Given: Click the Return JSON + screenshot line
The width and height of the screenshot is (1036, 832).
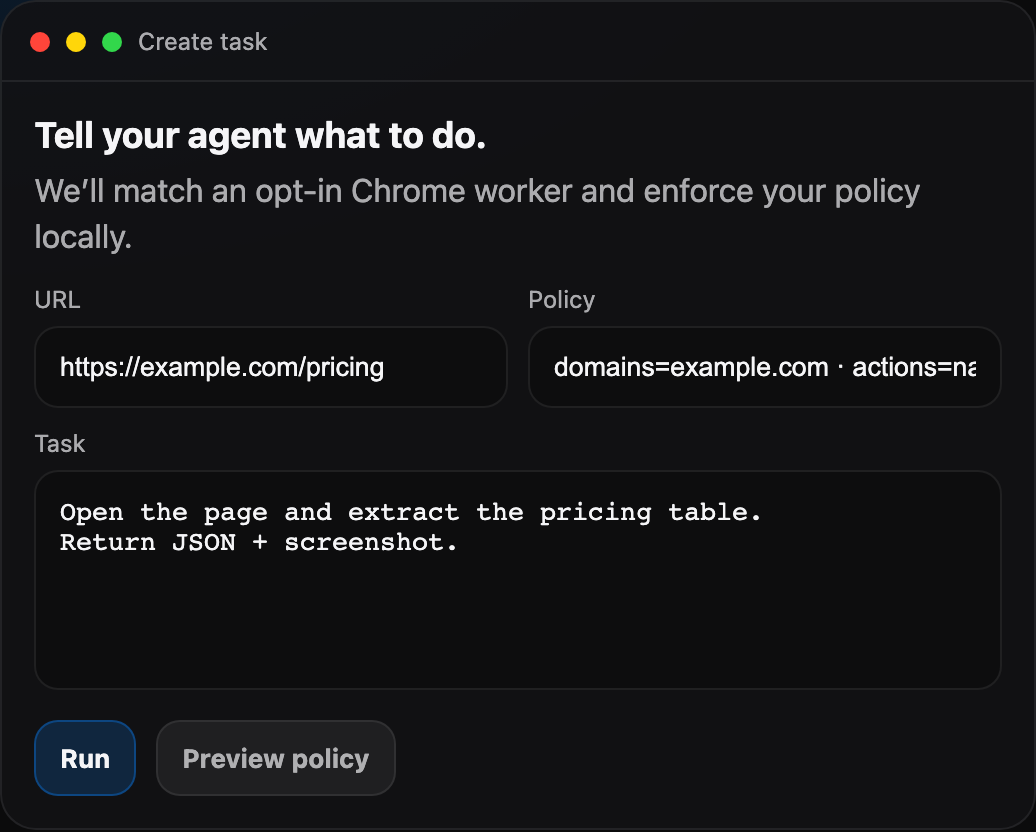Looking at the screenshot, I should click(x=258, y=542).
